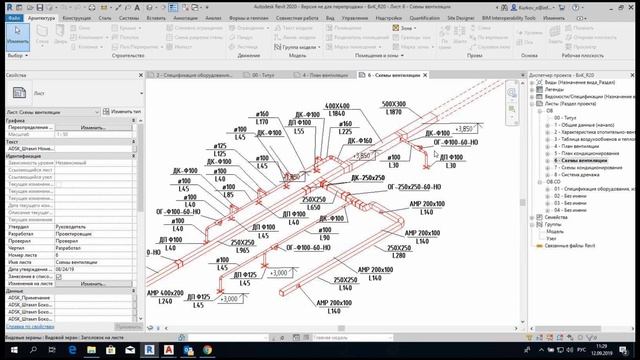640x360 pixels.
Task: Close the Свойства panel
Action: pos(141,75)
